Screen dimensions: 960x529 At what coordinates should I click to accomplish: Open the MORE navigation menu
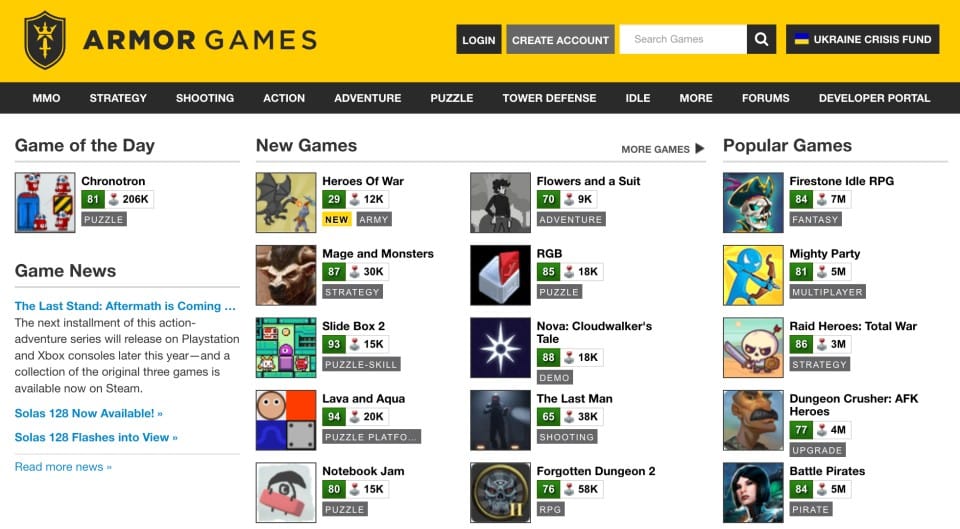[x=696, y=98]
